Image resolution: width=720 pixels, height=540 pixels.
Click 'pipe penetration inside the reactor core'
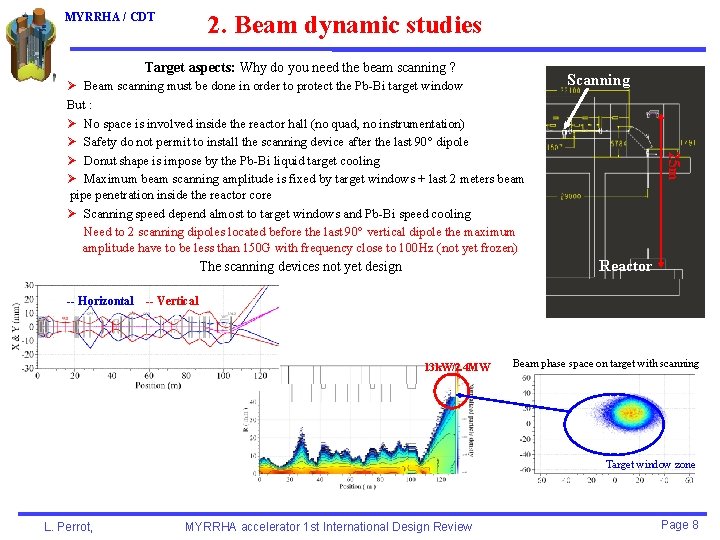tap(170, 195)
